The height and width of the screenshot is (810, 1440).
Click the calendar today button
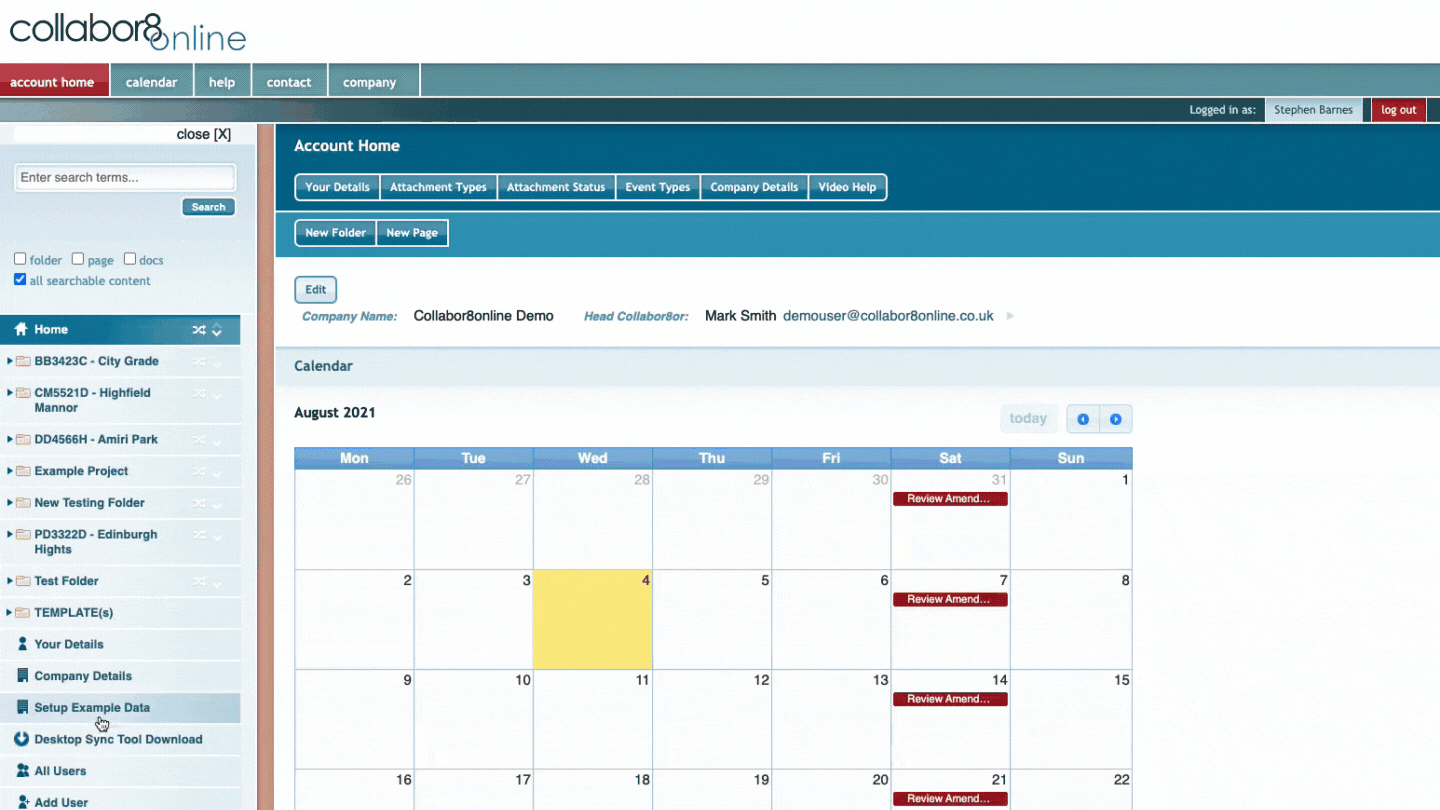(x=1028, y=419)
